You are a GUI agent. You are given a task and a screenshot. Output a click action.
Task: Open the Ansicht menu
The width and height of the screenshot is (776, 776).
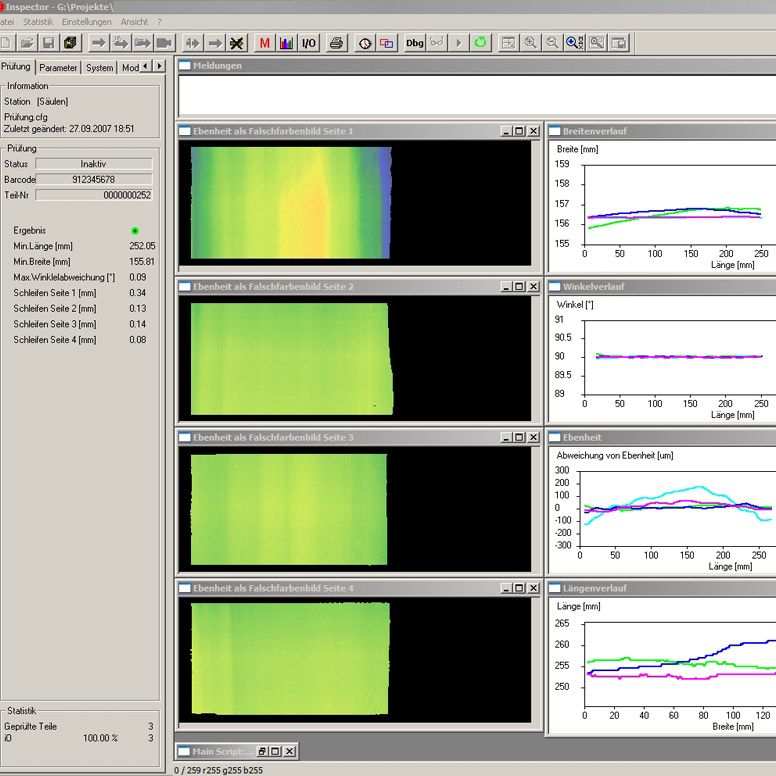134,22
